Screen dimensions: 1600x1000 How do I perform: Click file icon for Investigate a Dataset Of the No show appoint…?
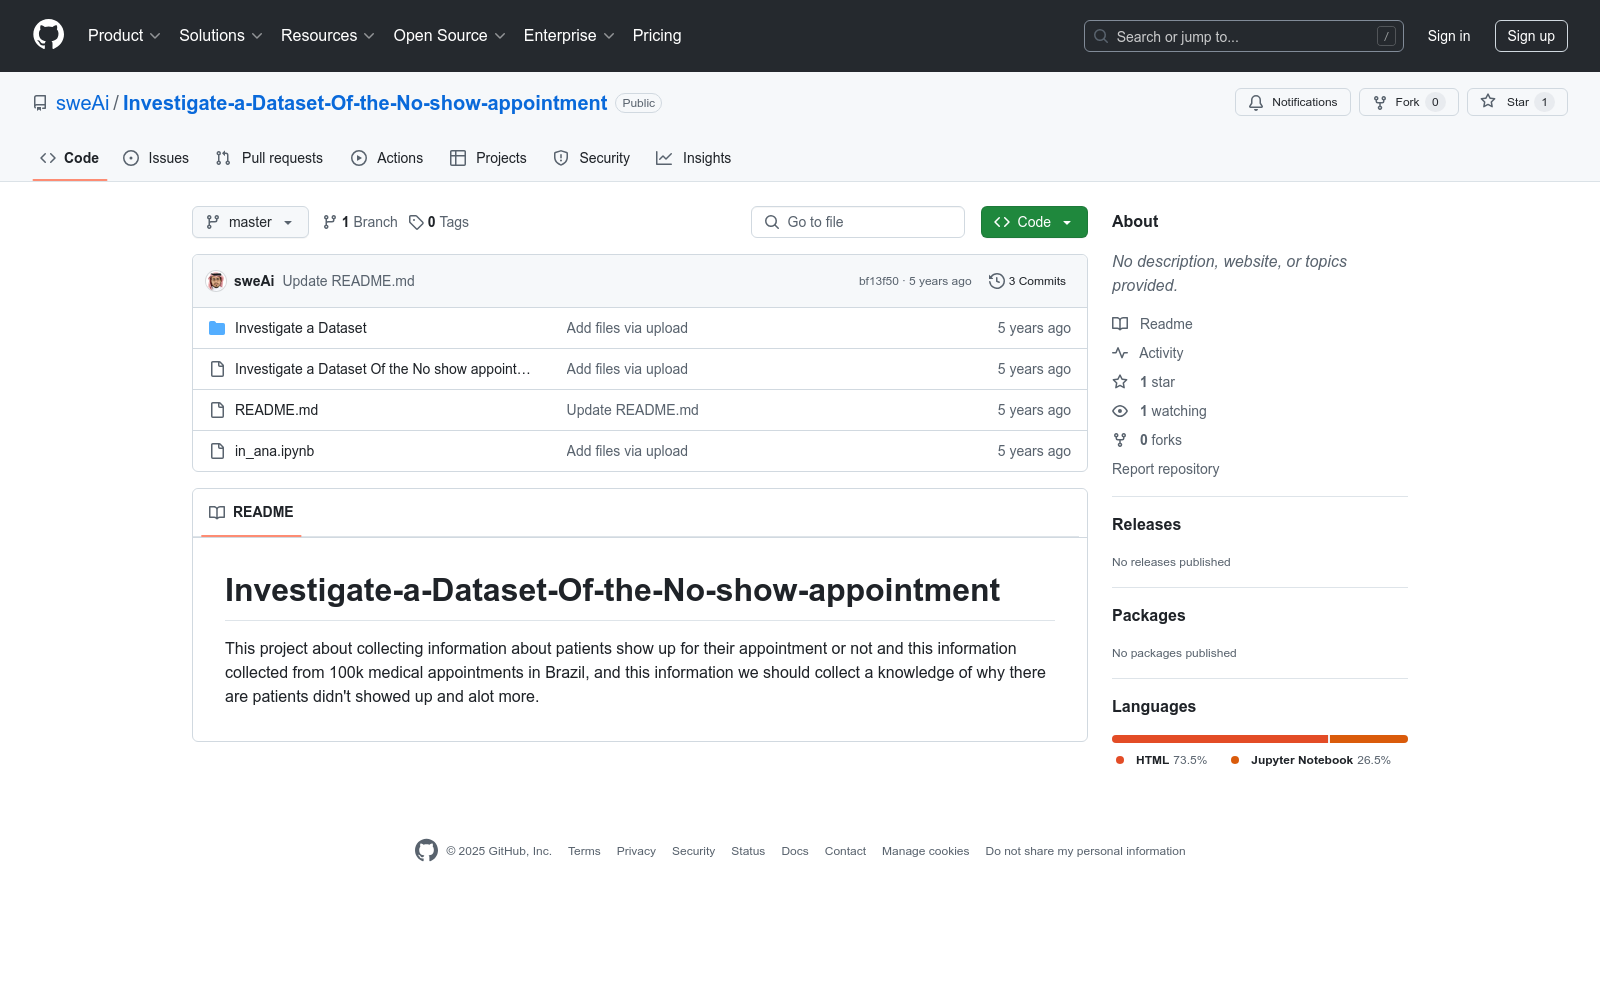pos(217,369)
